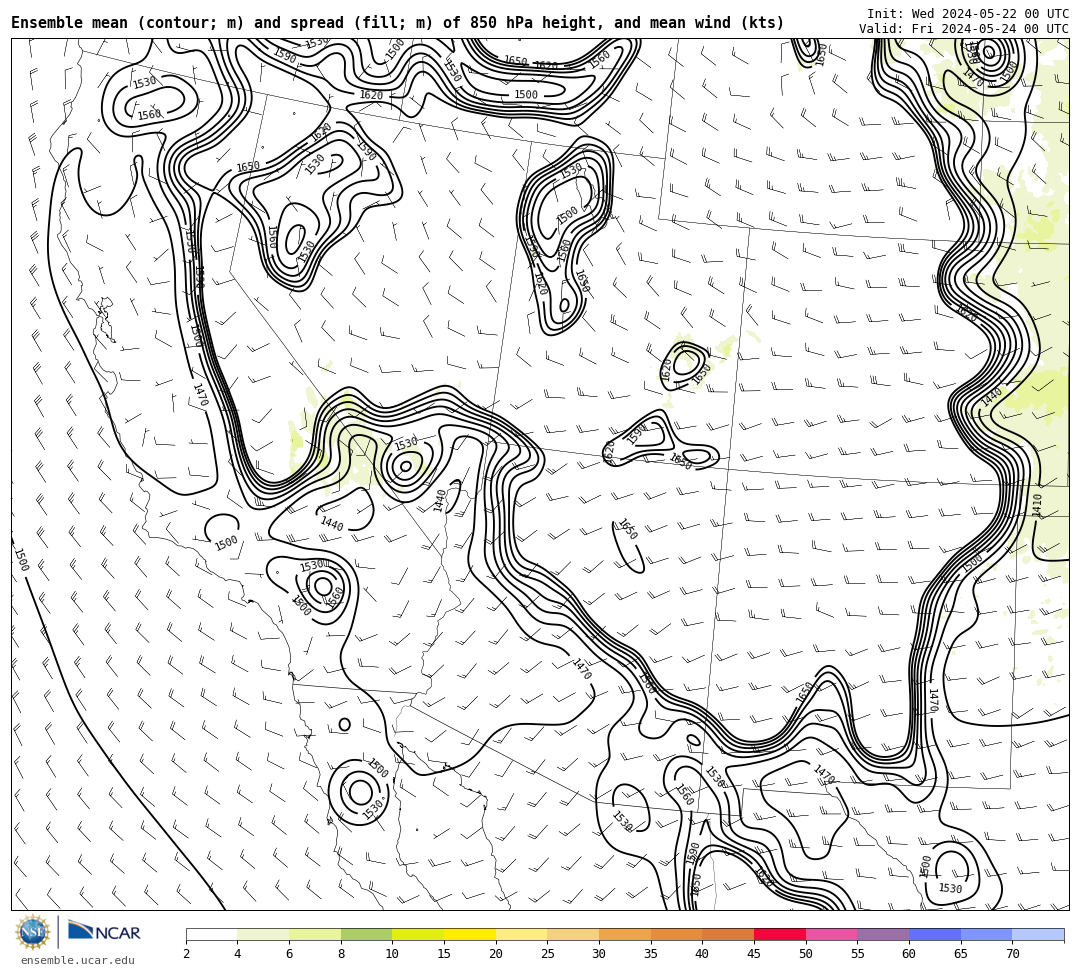
Task: Select the yellow-green 10–15 colorbar segment
Action: pyautogui.click(x=418, y=934)
